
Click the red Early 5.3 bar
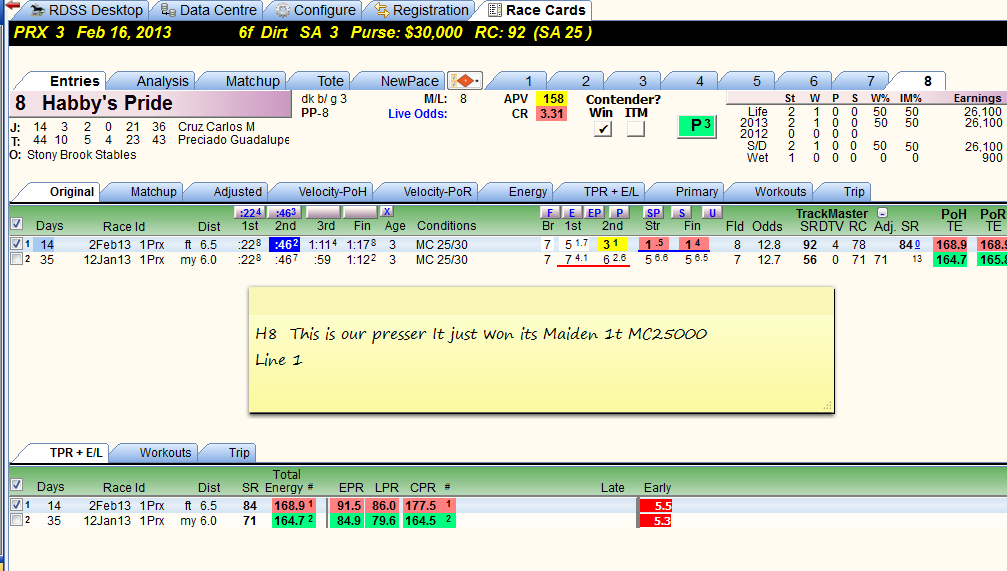click(654, 520)
